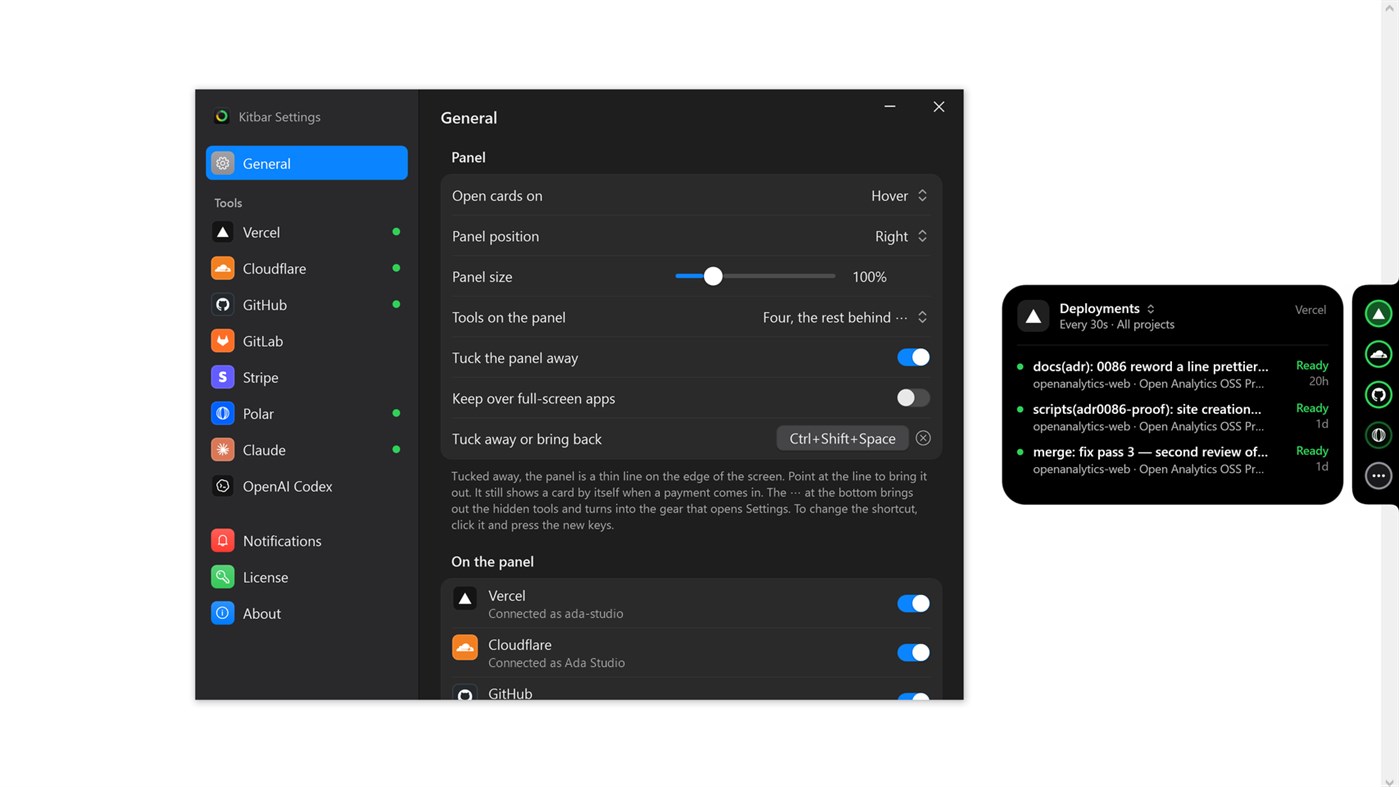
Task: Click the Polar button on the side panel strip
Action: pyautogui.click(x=1378, y=435)
